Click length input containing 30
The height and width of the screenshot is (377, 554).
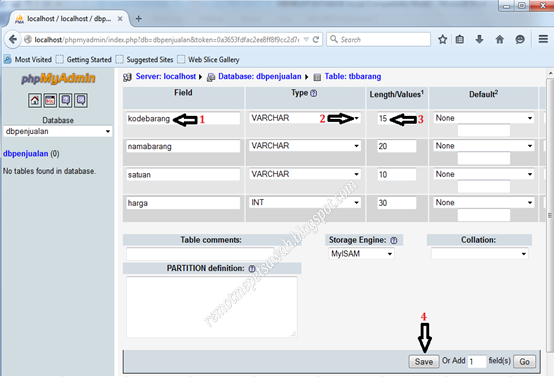point(396,203)
